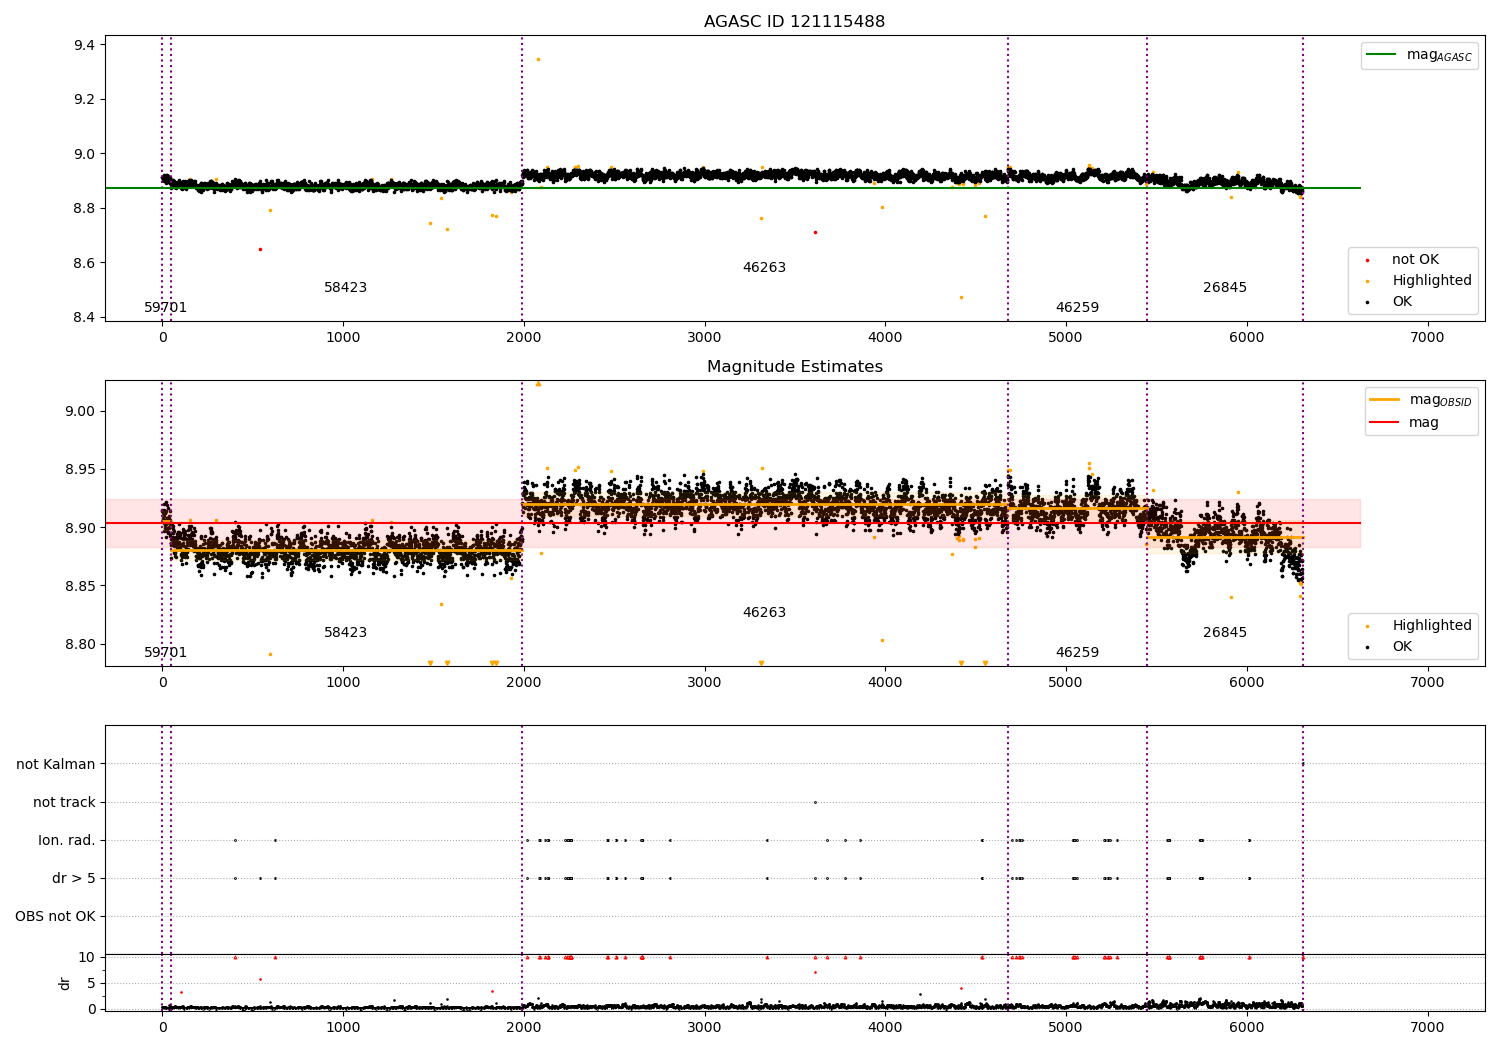Screen dimensions: 1500x1050
Task: Click the 9.00 y-axis tick in Magnitude Estimates plot
Action: tap(81, 412)
